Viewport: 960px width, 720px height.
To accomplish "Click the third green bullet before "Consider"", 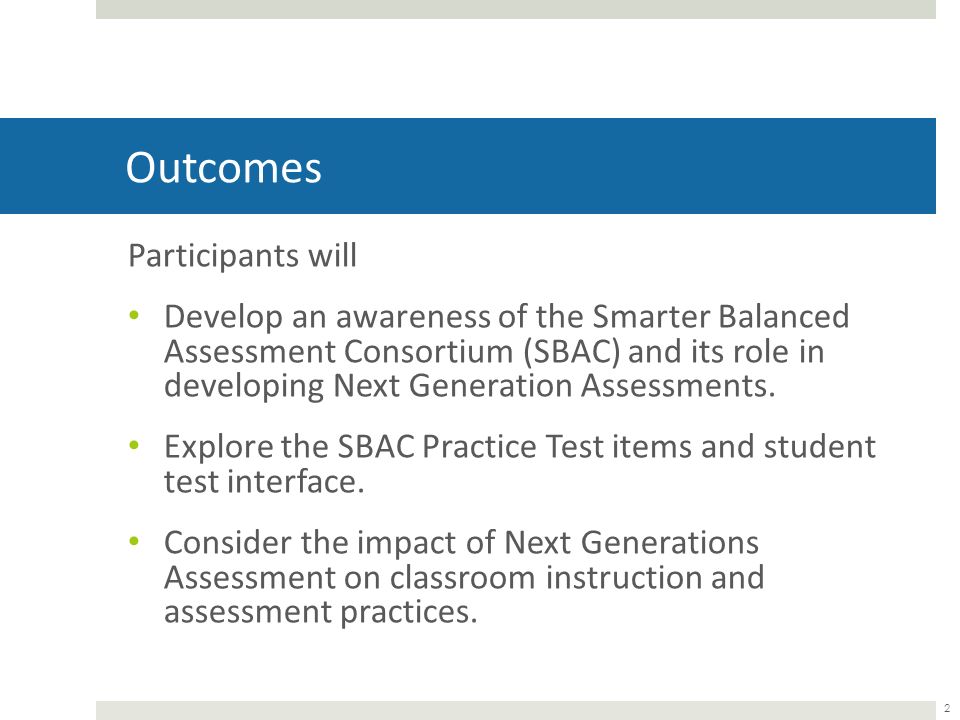I will point(134,541).
